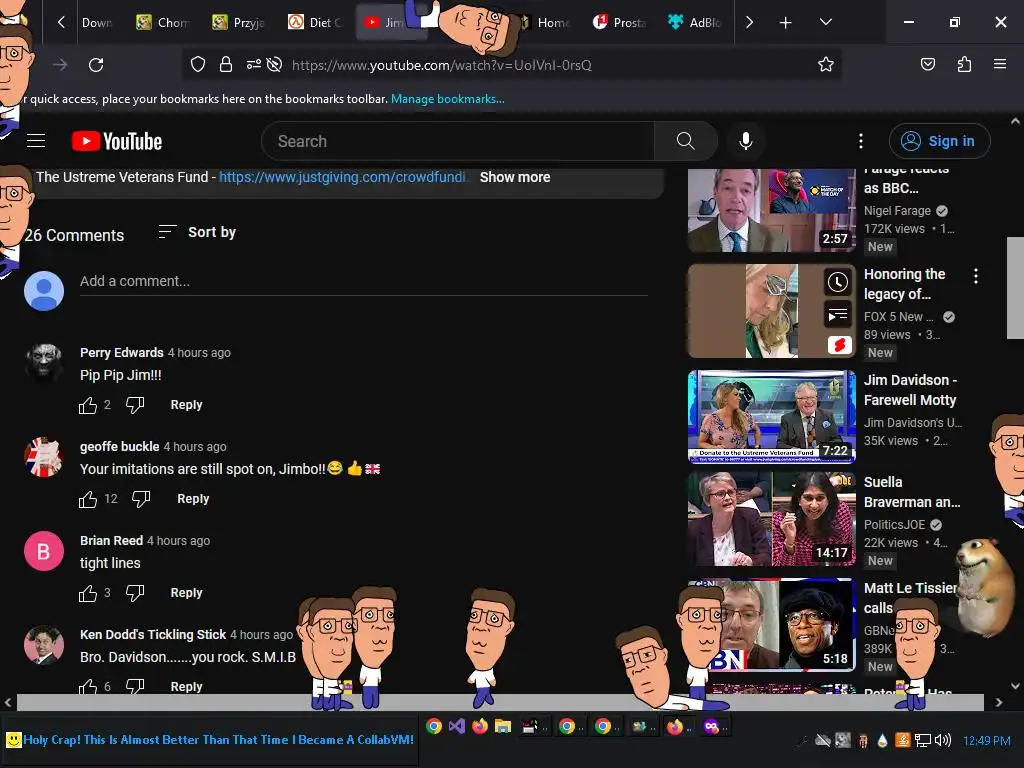Image resolution: width=1024 pixels, height=768 pixels.
Task: Show site security padlock info
Action: click(x=226, y=65)
